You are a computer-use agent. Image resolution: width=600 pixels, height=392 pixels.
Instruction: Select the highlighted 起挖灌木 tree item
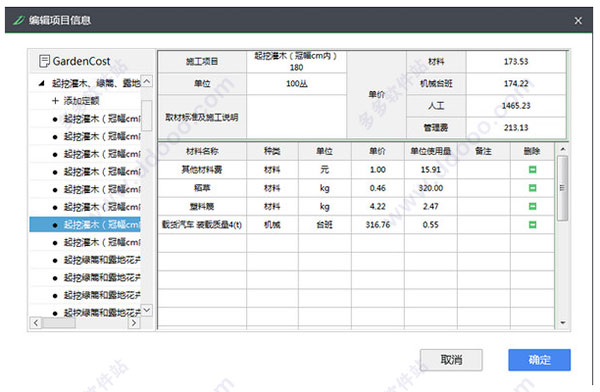coord(85,225)
